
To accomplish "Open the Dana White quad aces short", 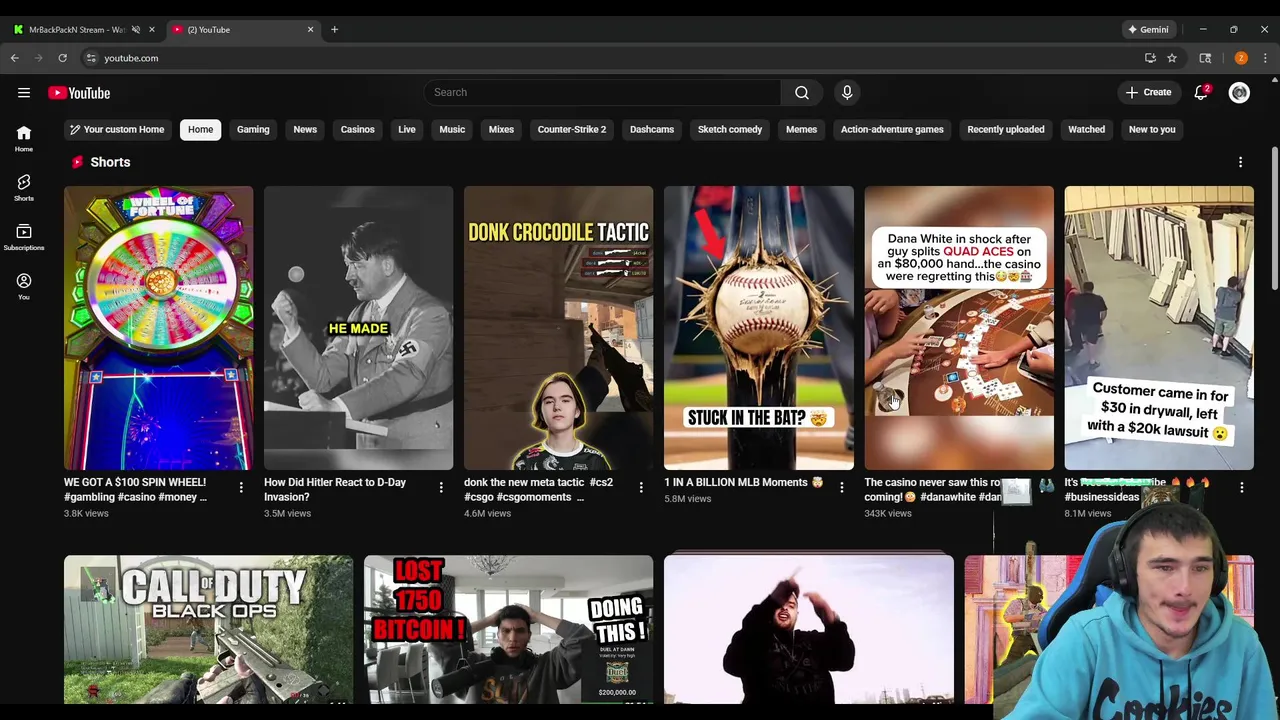I will [959, 328].
